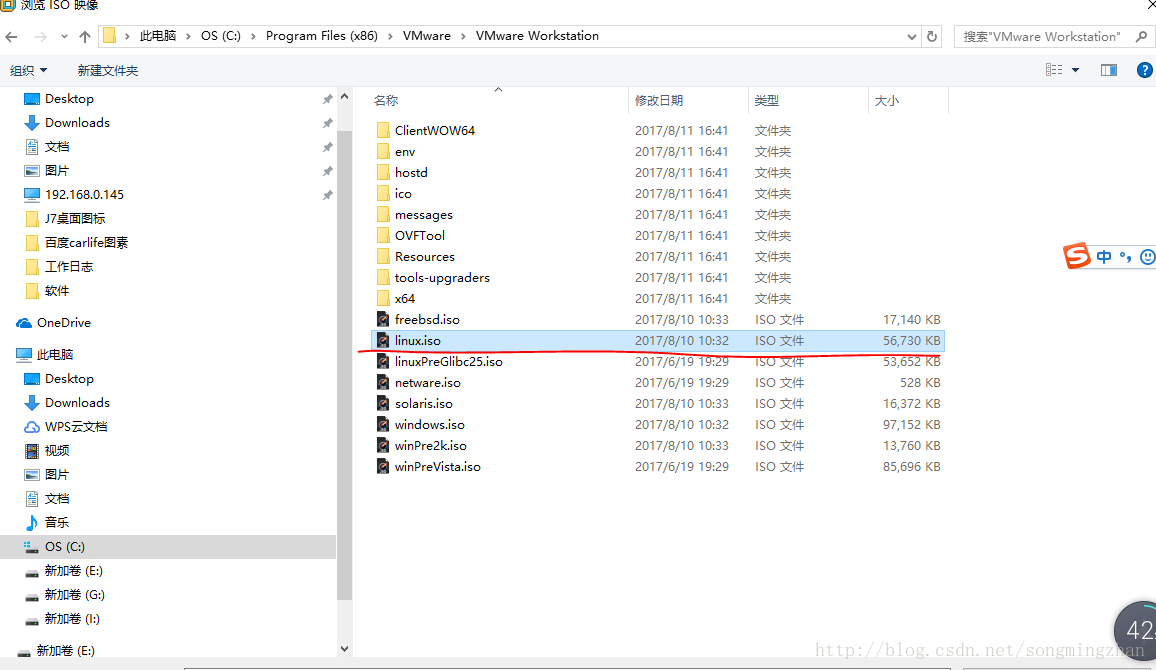Select the Resources folder

tap(425, 257)
